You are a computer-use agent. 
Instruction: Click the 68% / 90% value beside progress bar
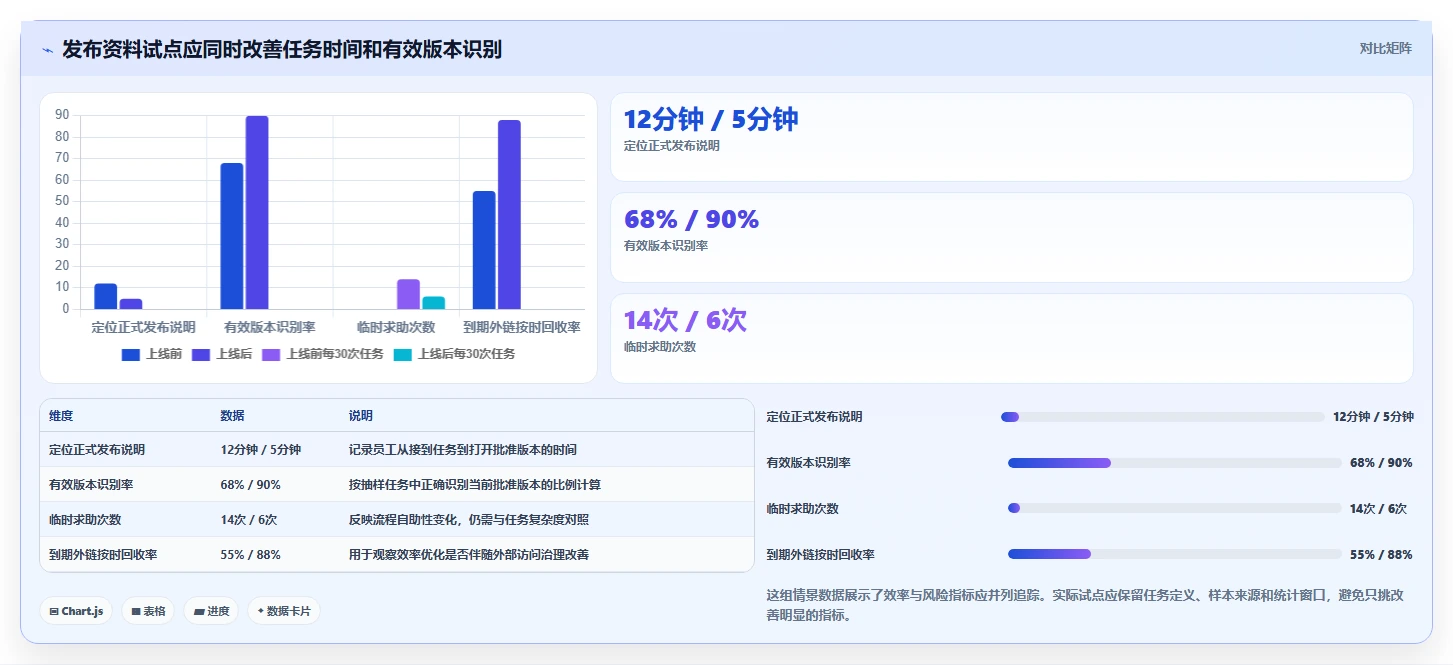[1381, 463]
